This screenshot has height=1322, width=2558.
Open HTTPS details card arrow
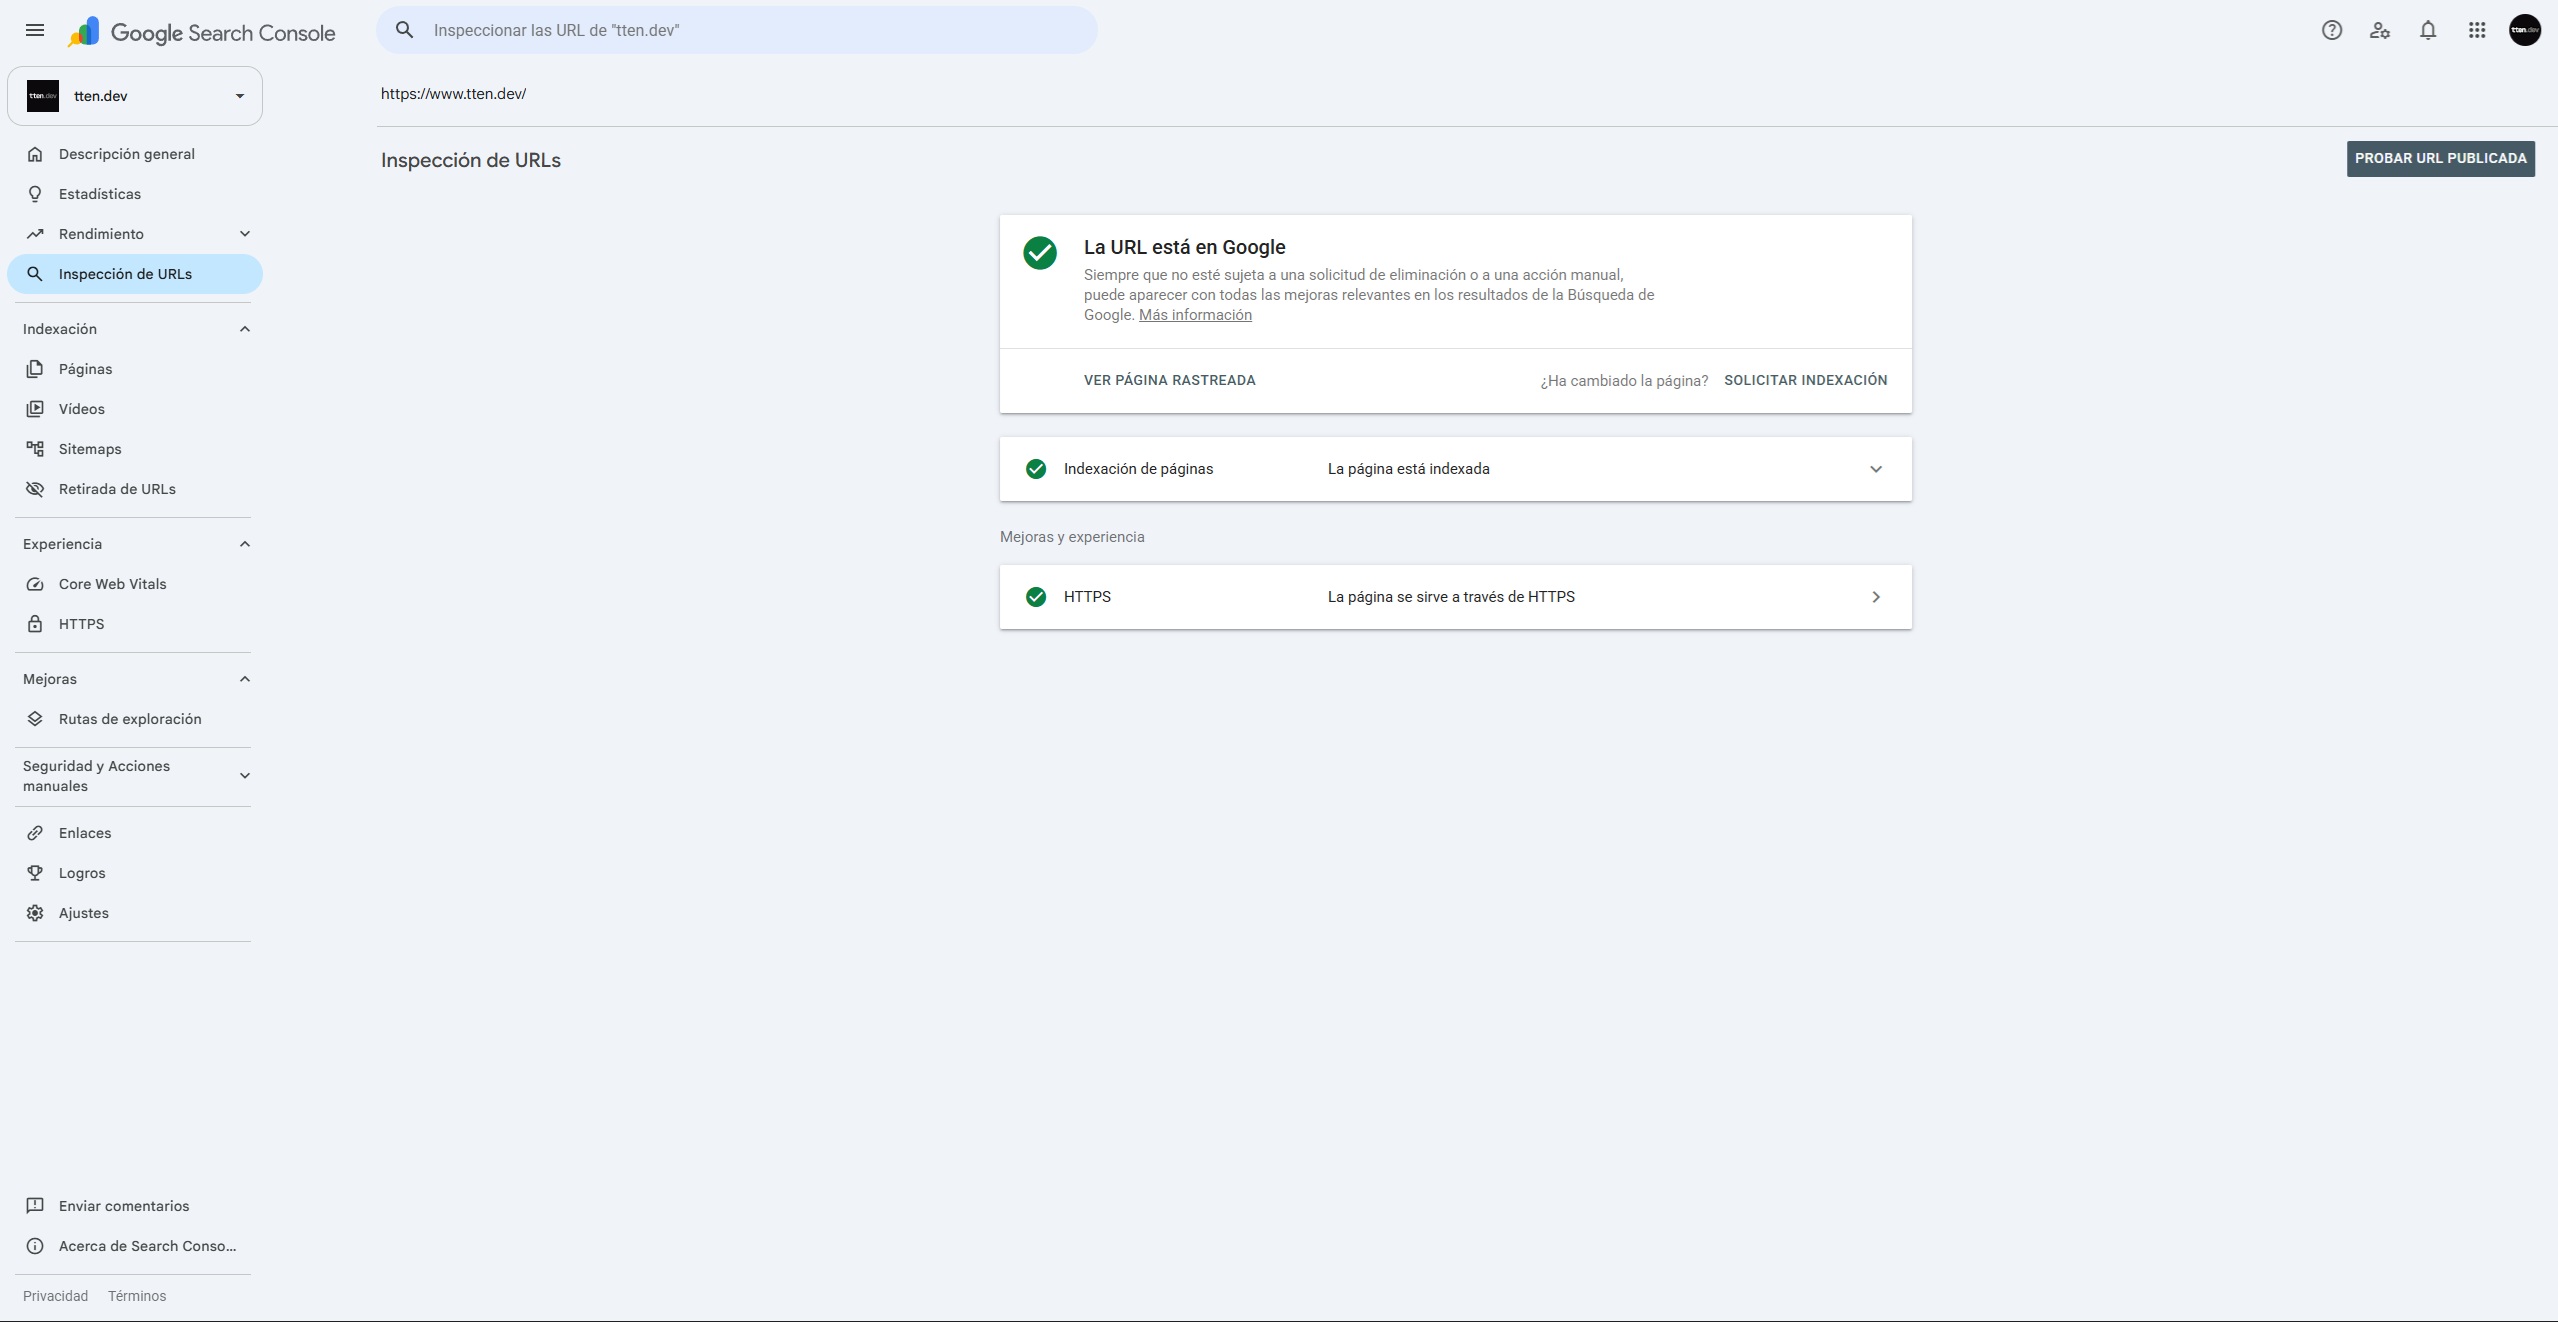(1876, 597)
